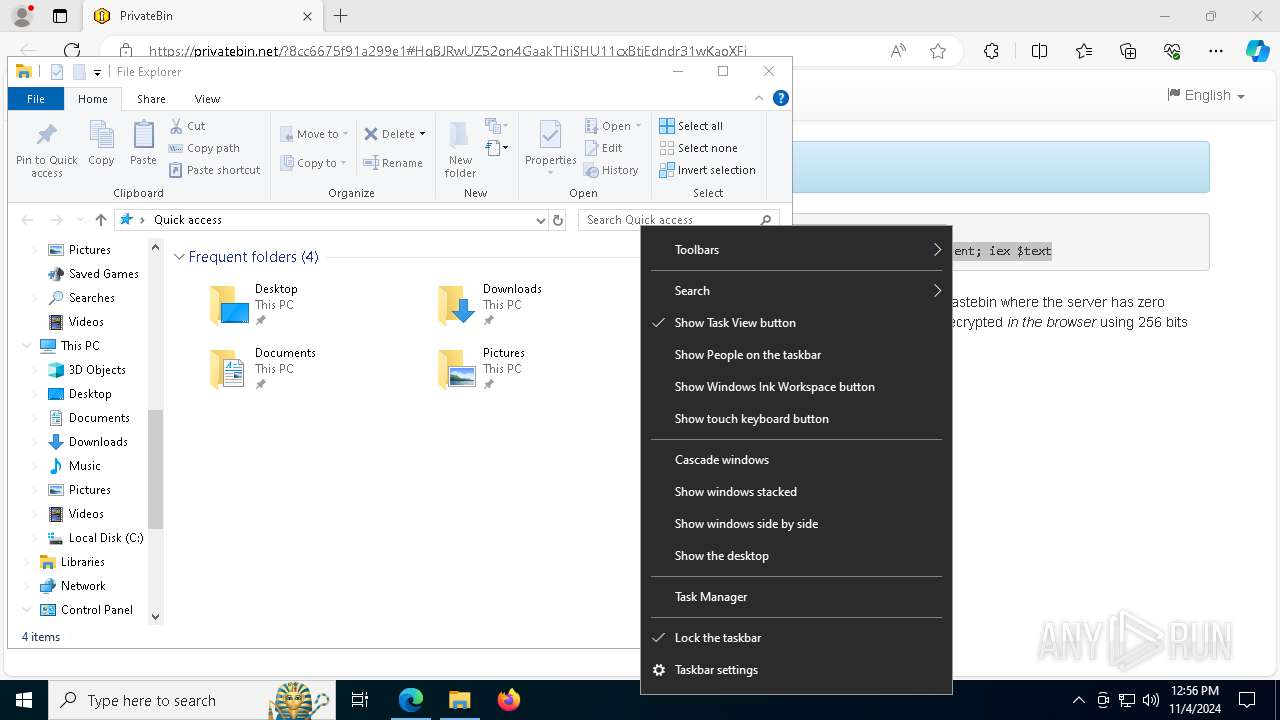
Task: Add page to Edge favorites star
Action: click(938, 51)
